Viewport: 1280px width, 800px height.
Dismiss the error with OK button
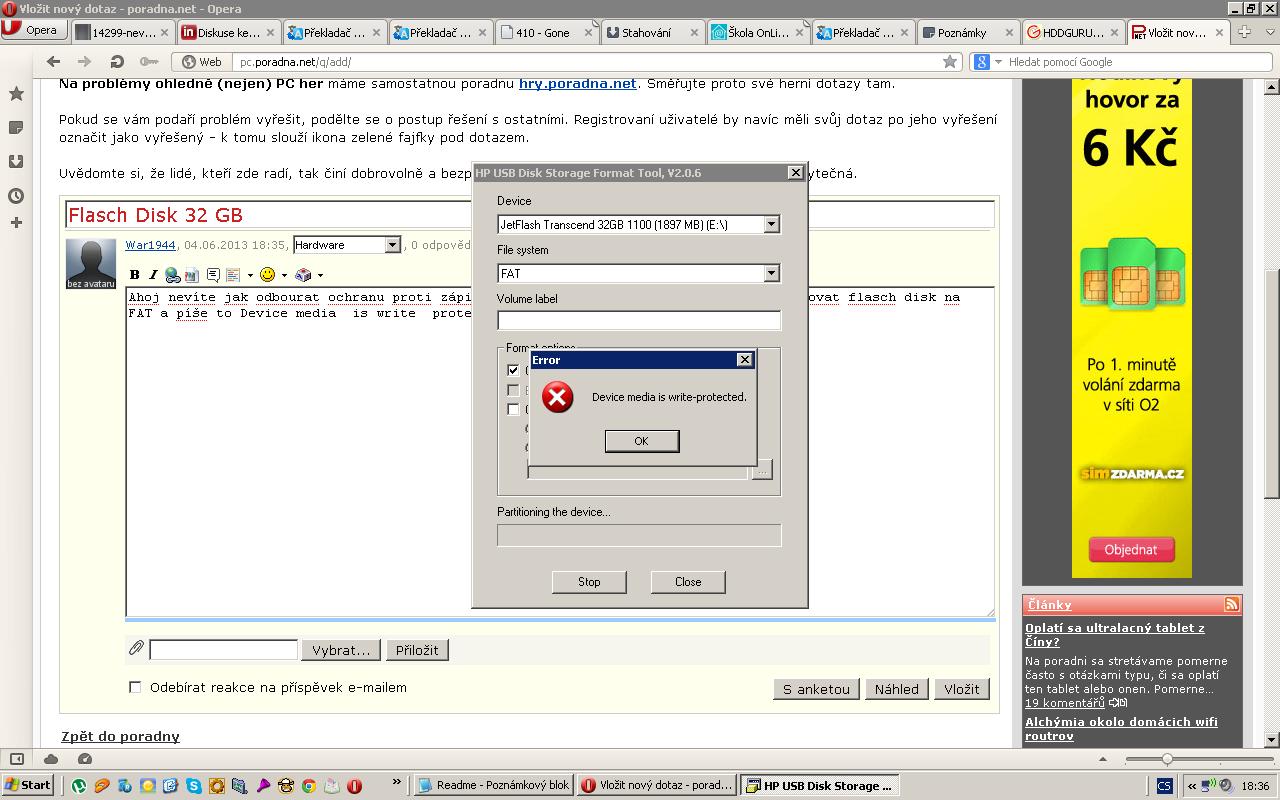[642, 441]
